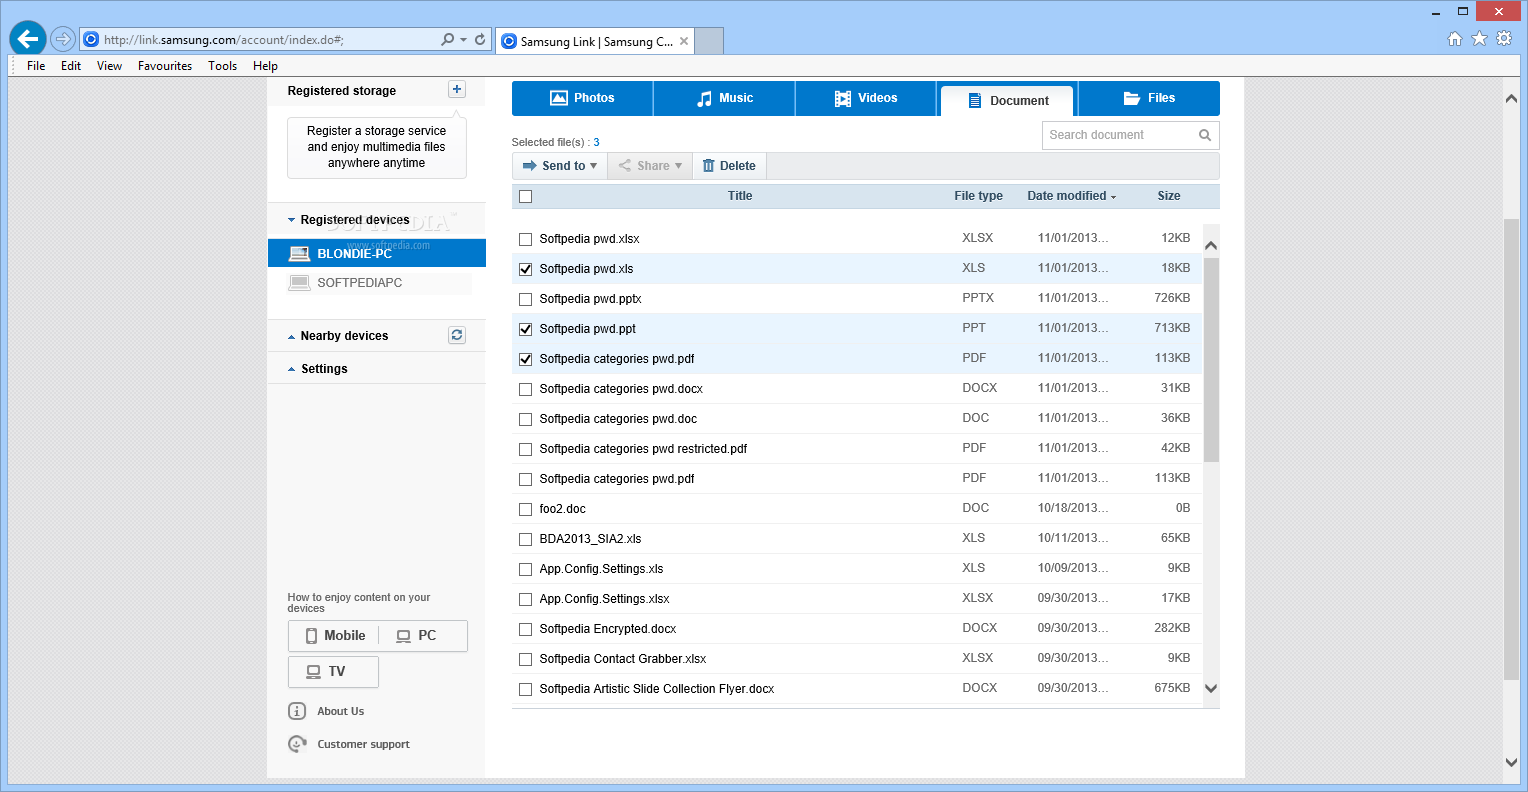Click the file list scrollbar thumb

coord(1211,360)
